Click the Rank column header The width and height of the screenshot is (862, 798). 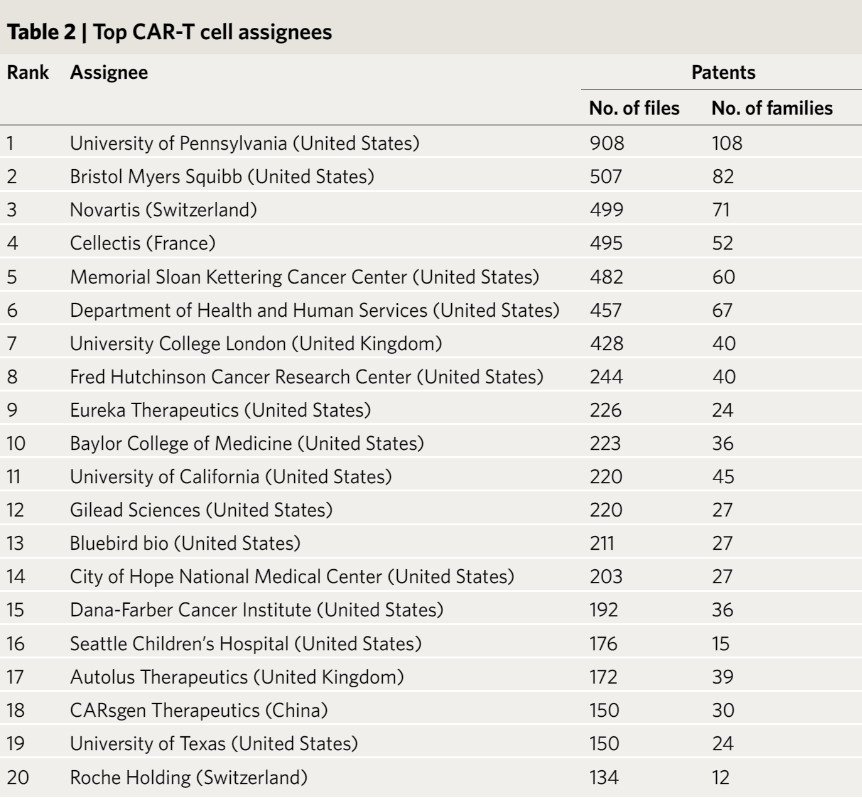tap(27, 73)
